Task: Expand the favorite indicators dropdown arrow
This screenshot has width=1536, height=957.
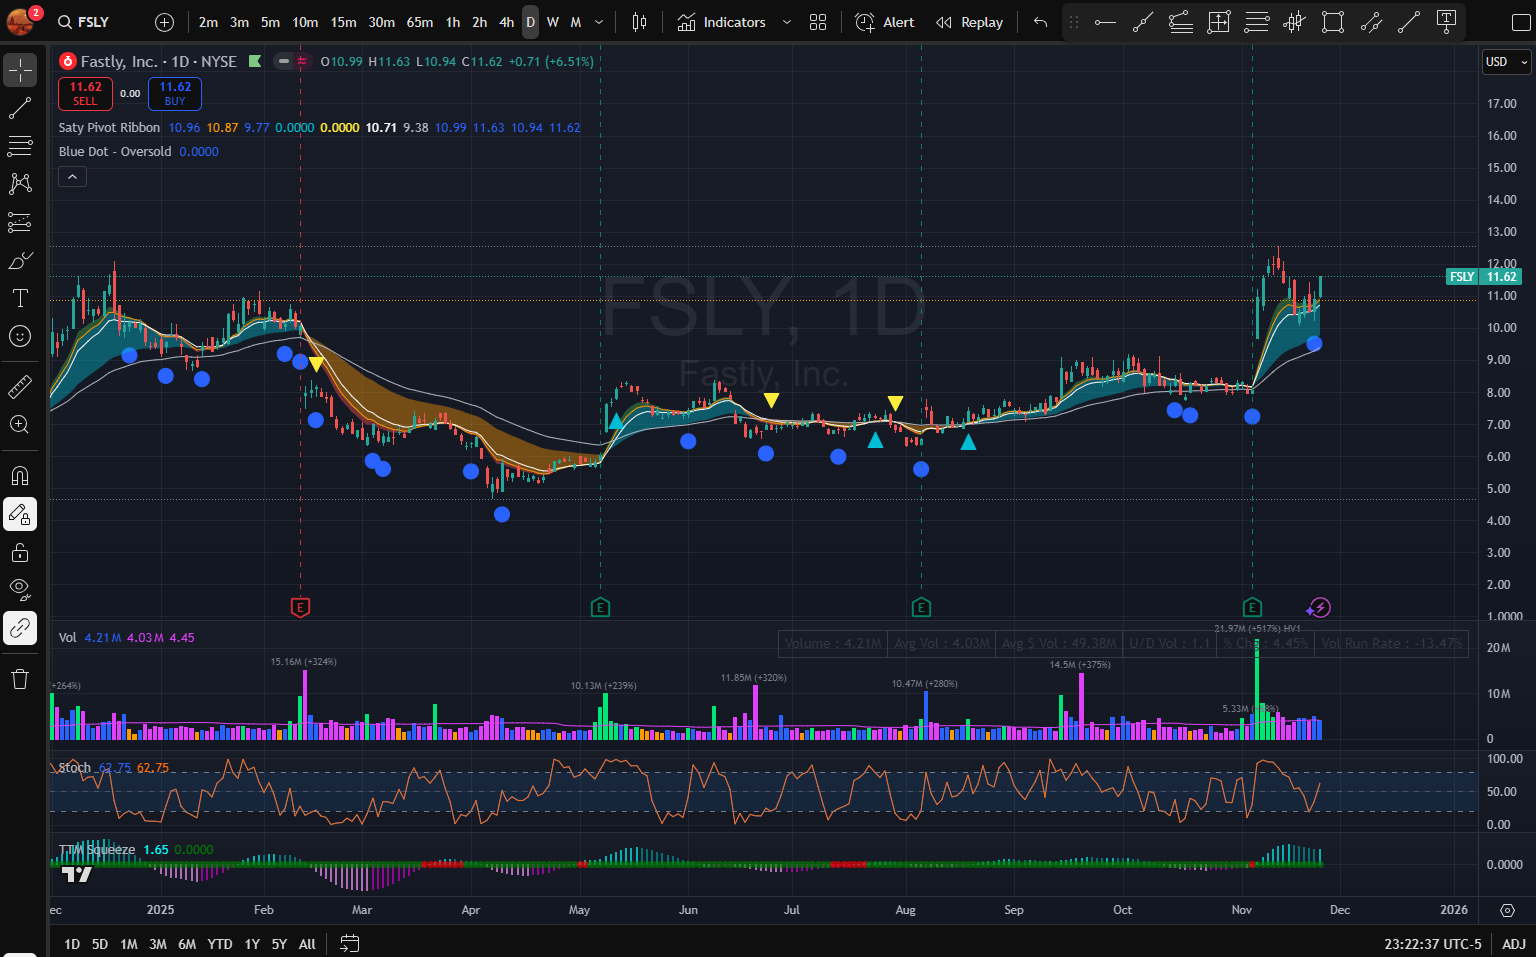Action: tap(787, 22)
